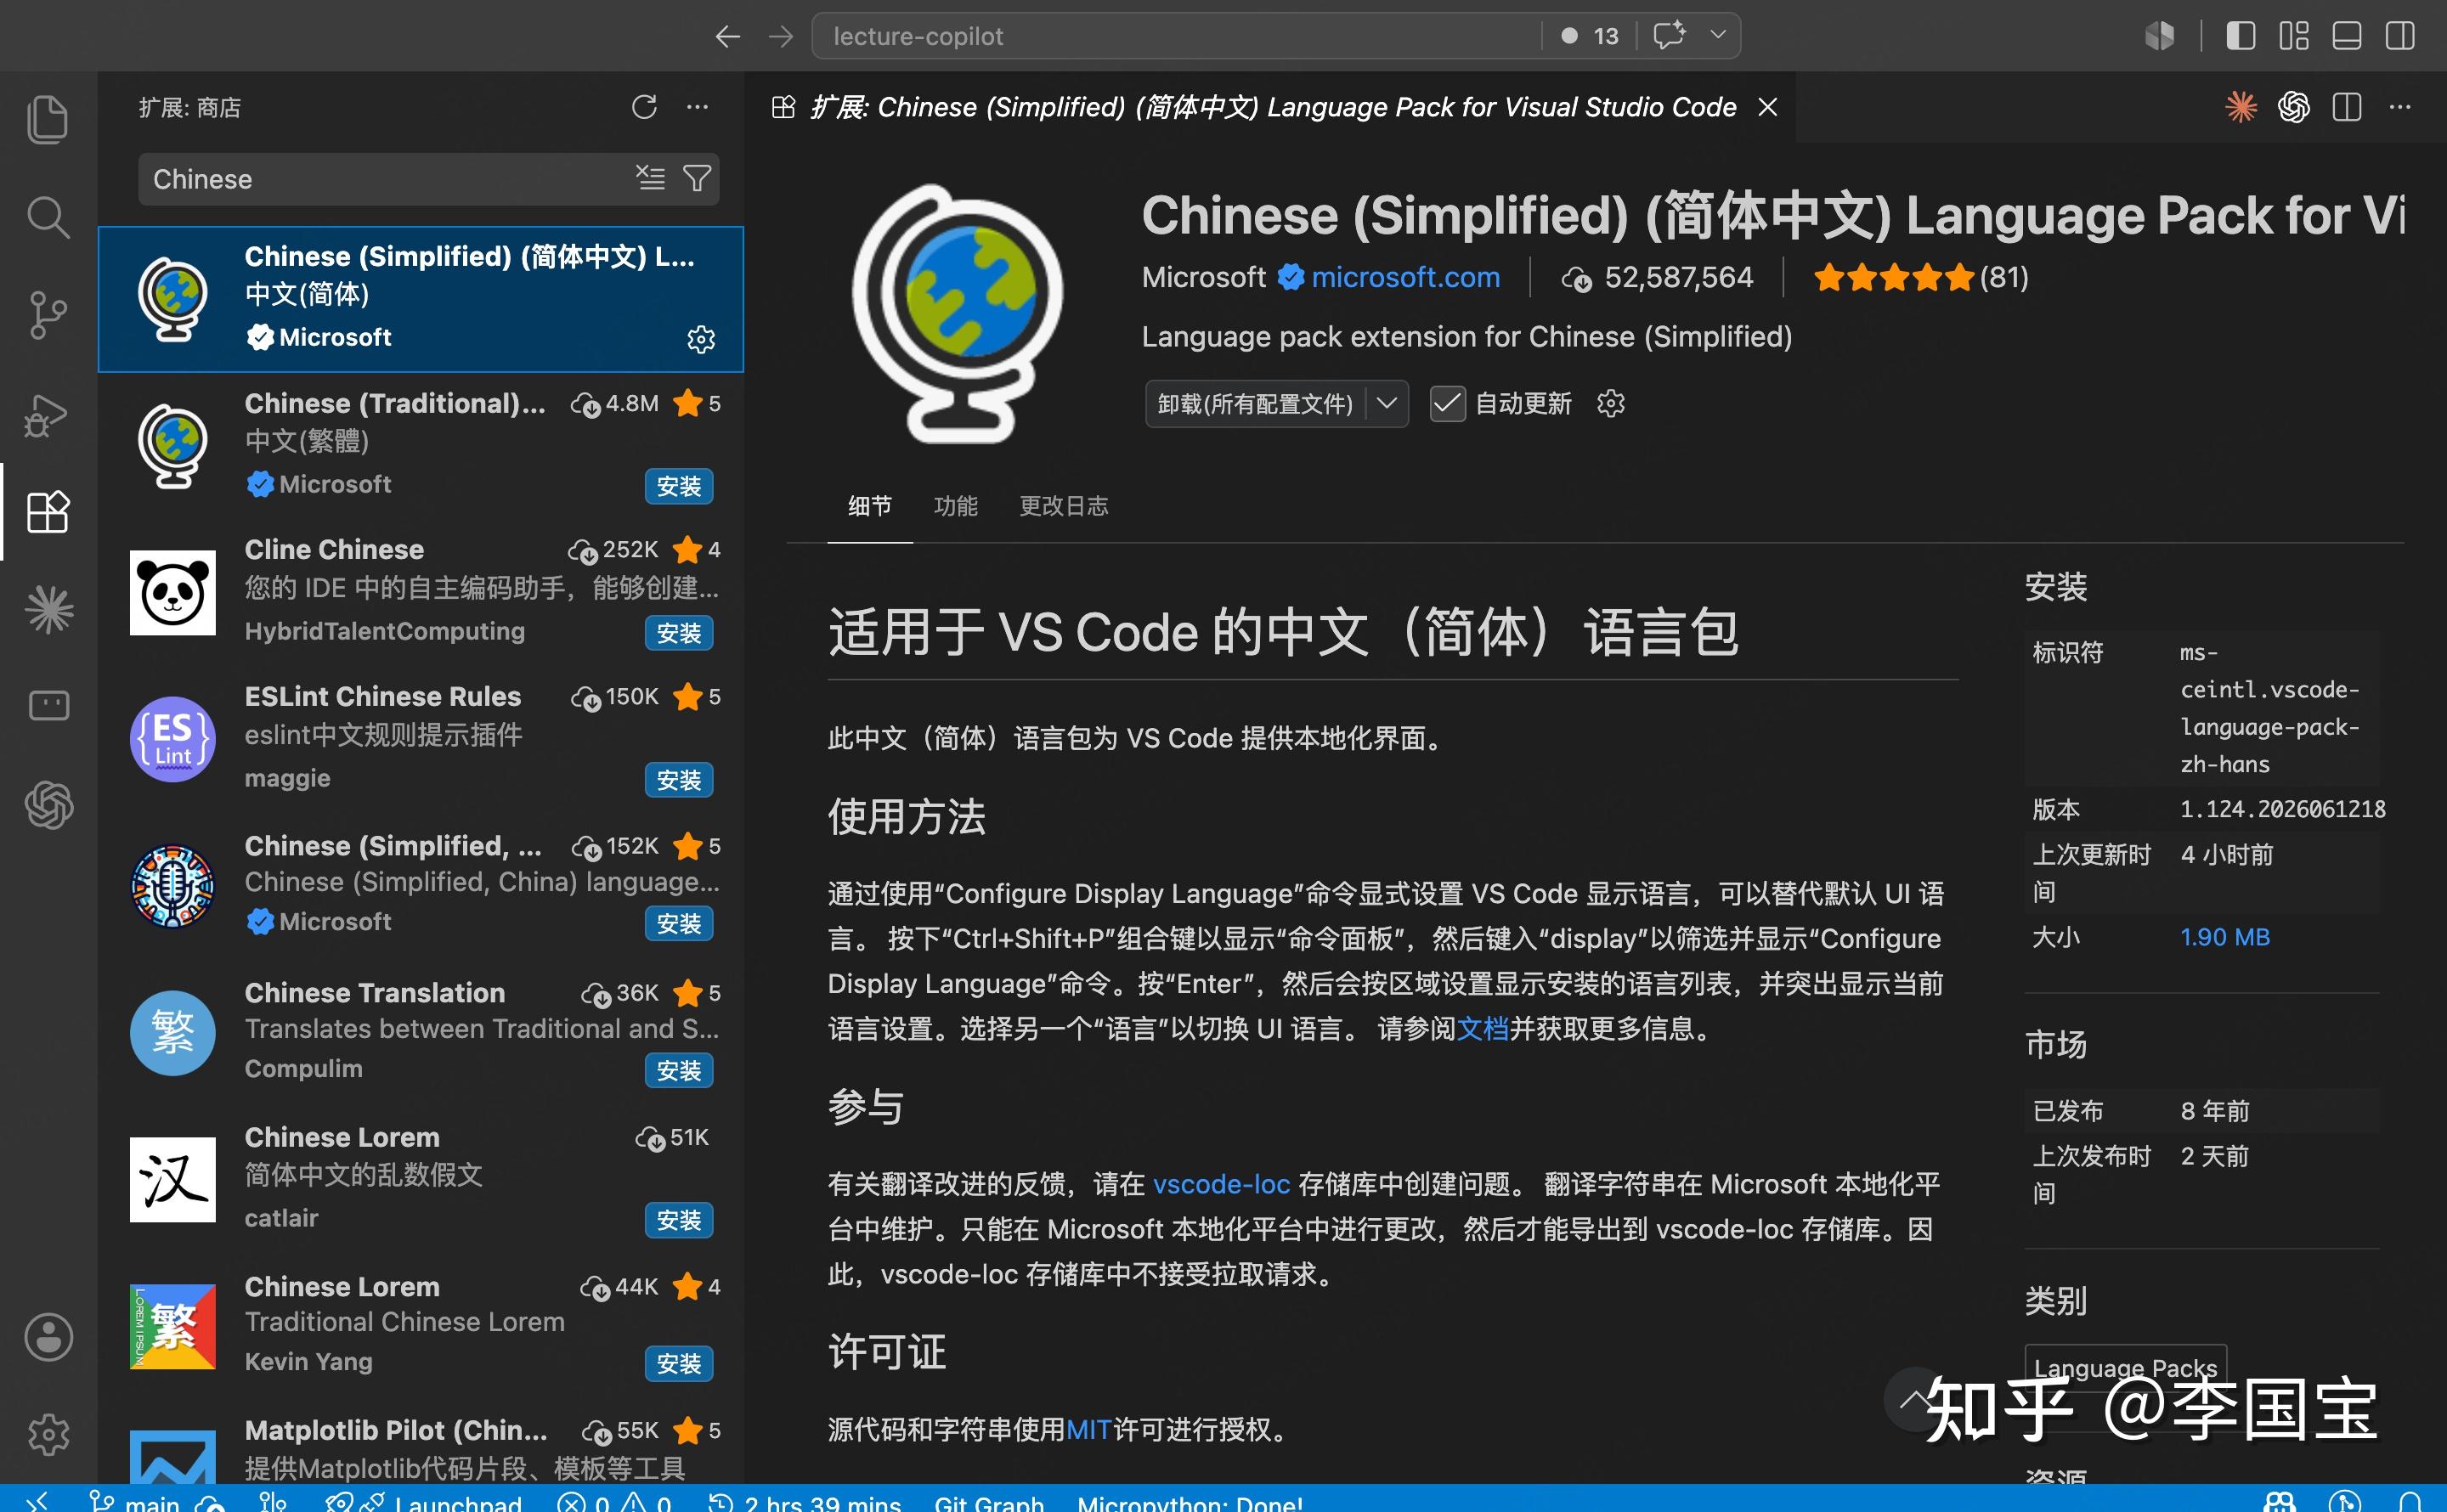Toggle the 自动更新 checkbox

tap(1447, 404)
